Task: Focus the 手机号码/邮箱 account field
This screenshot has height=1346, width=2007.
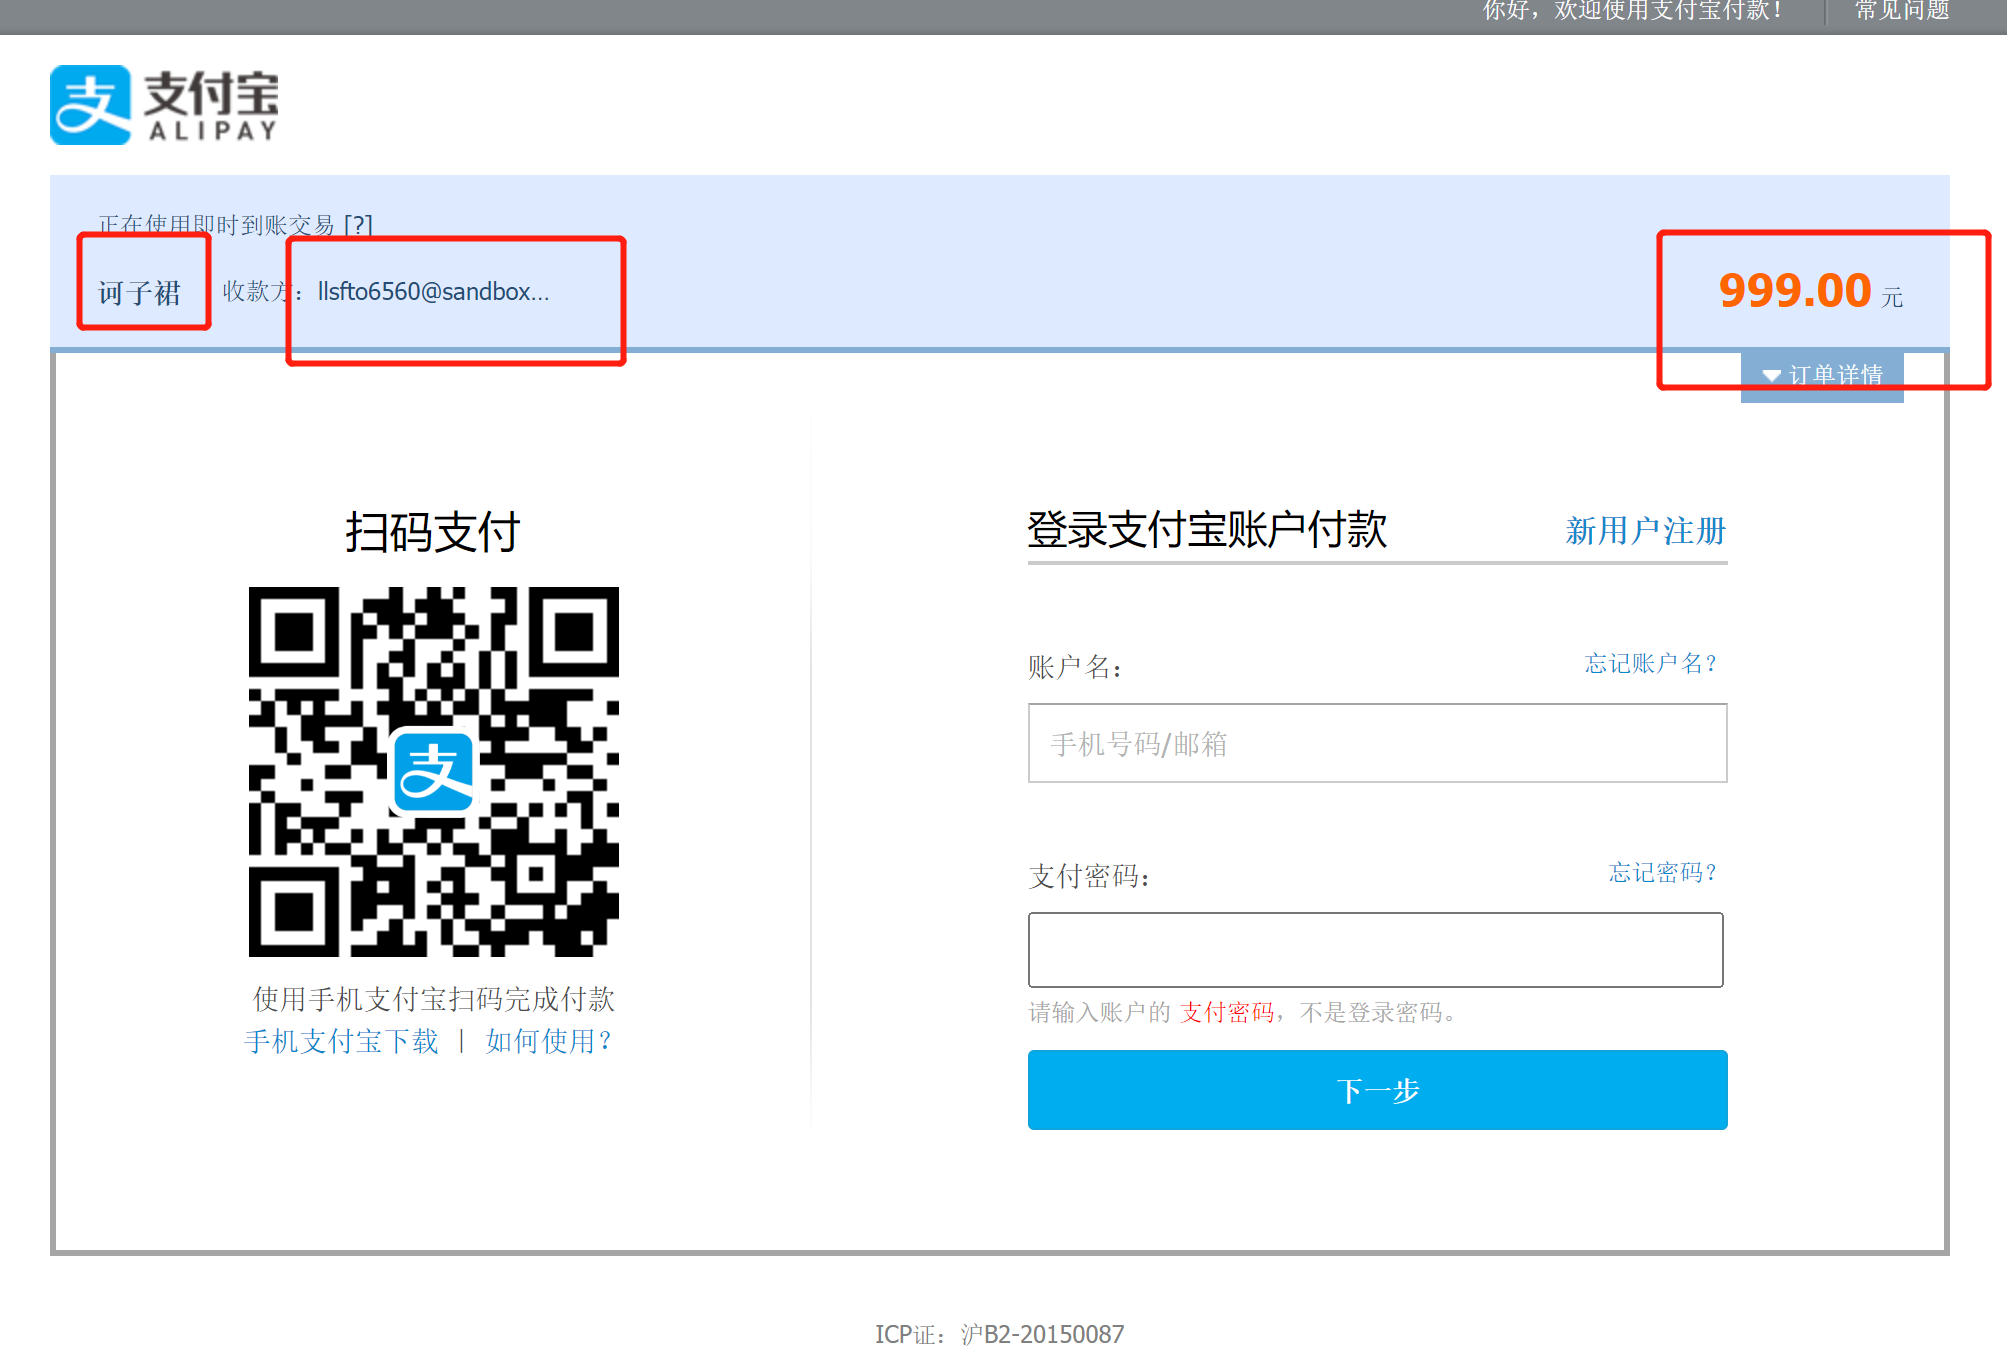Action: tap(1376, 743)
